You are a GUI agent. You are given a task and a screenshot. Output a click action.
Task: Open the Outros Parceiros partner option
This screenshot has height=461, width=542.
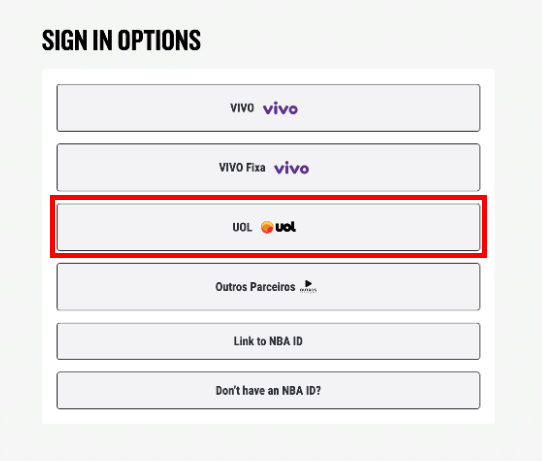pyautogui.click(x=268, y=287)
